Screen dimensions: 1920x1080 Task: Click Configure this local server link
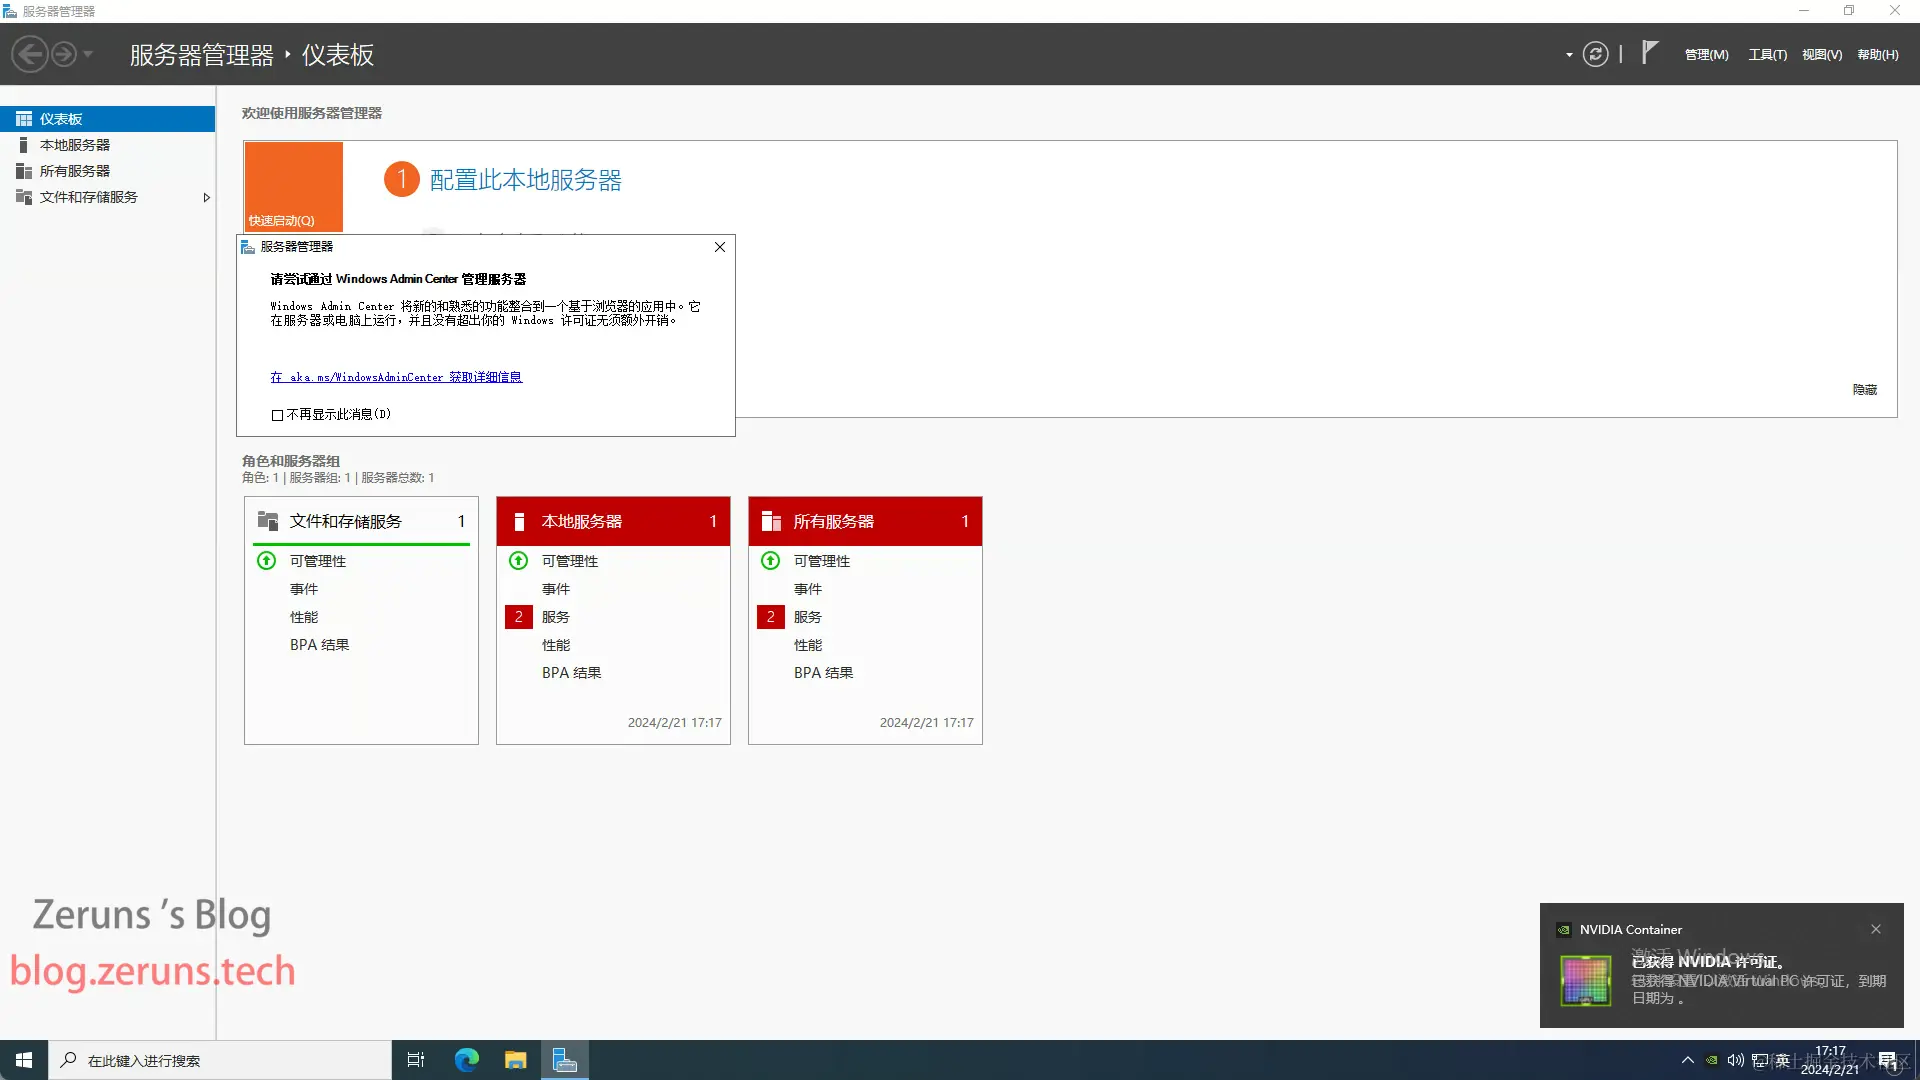525,180
